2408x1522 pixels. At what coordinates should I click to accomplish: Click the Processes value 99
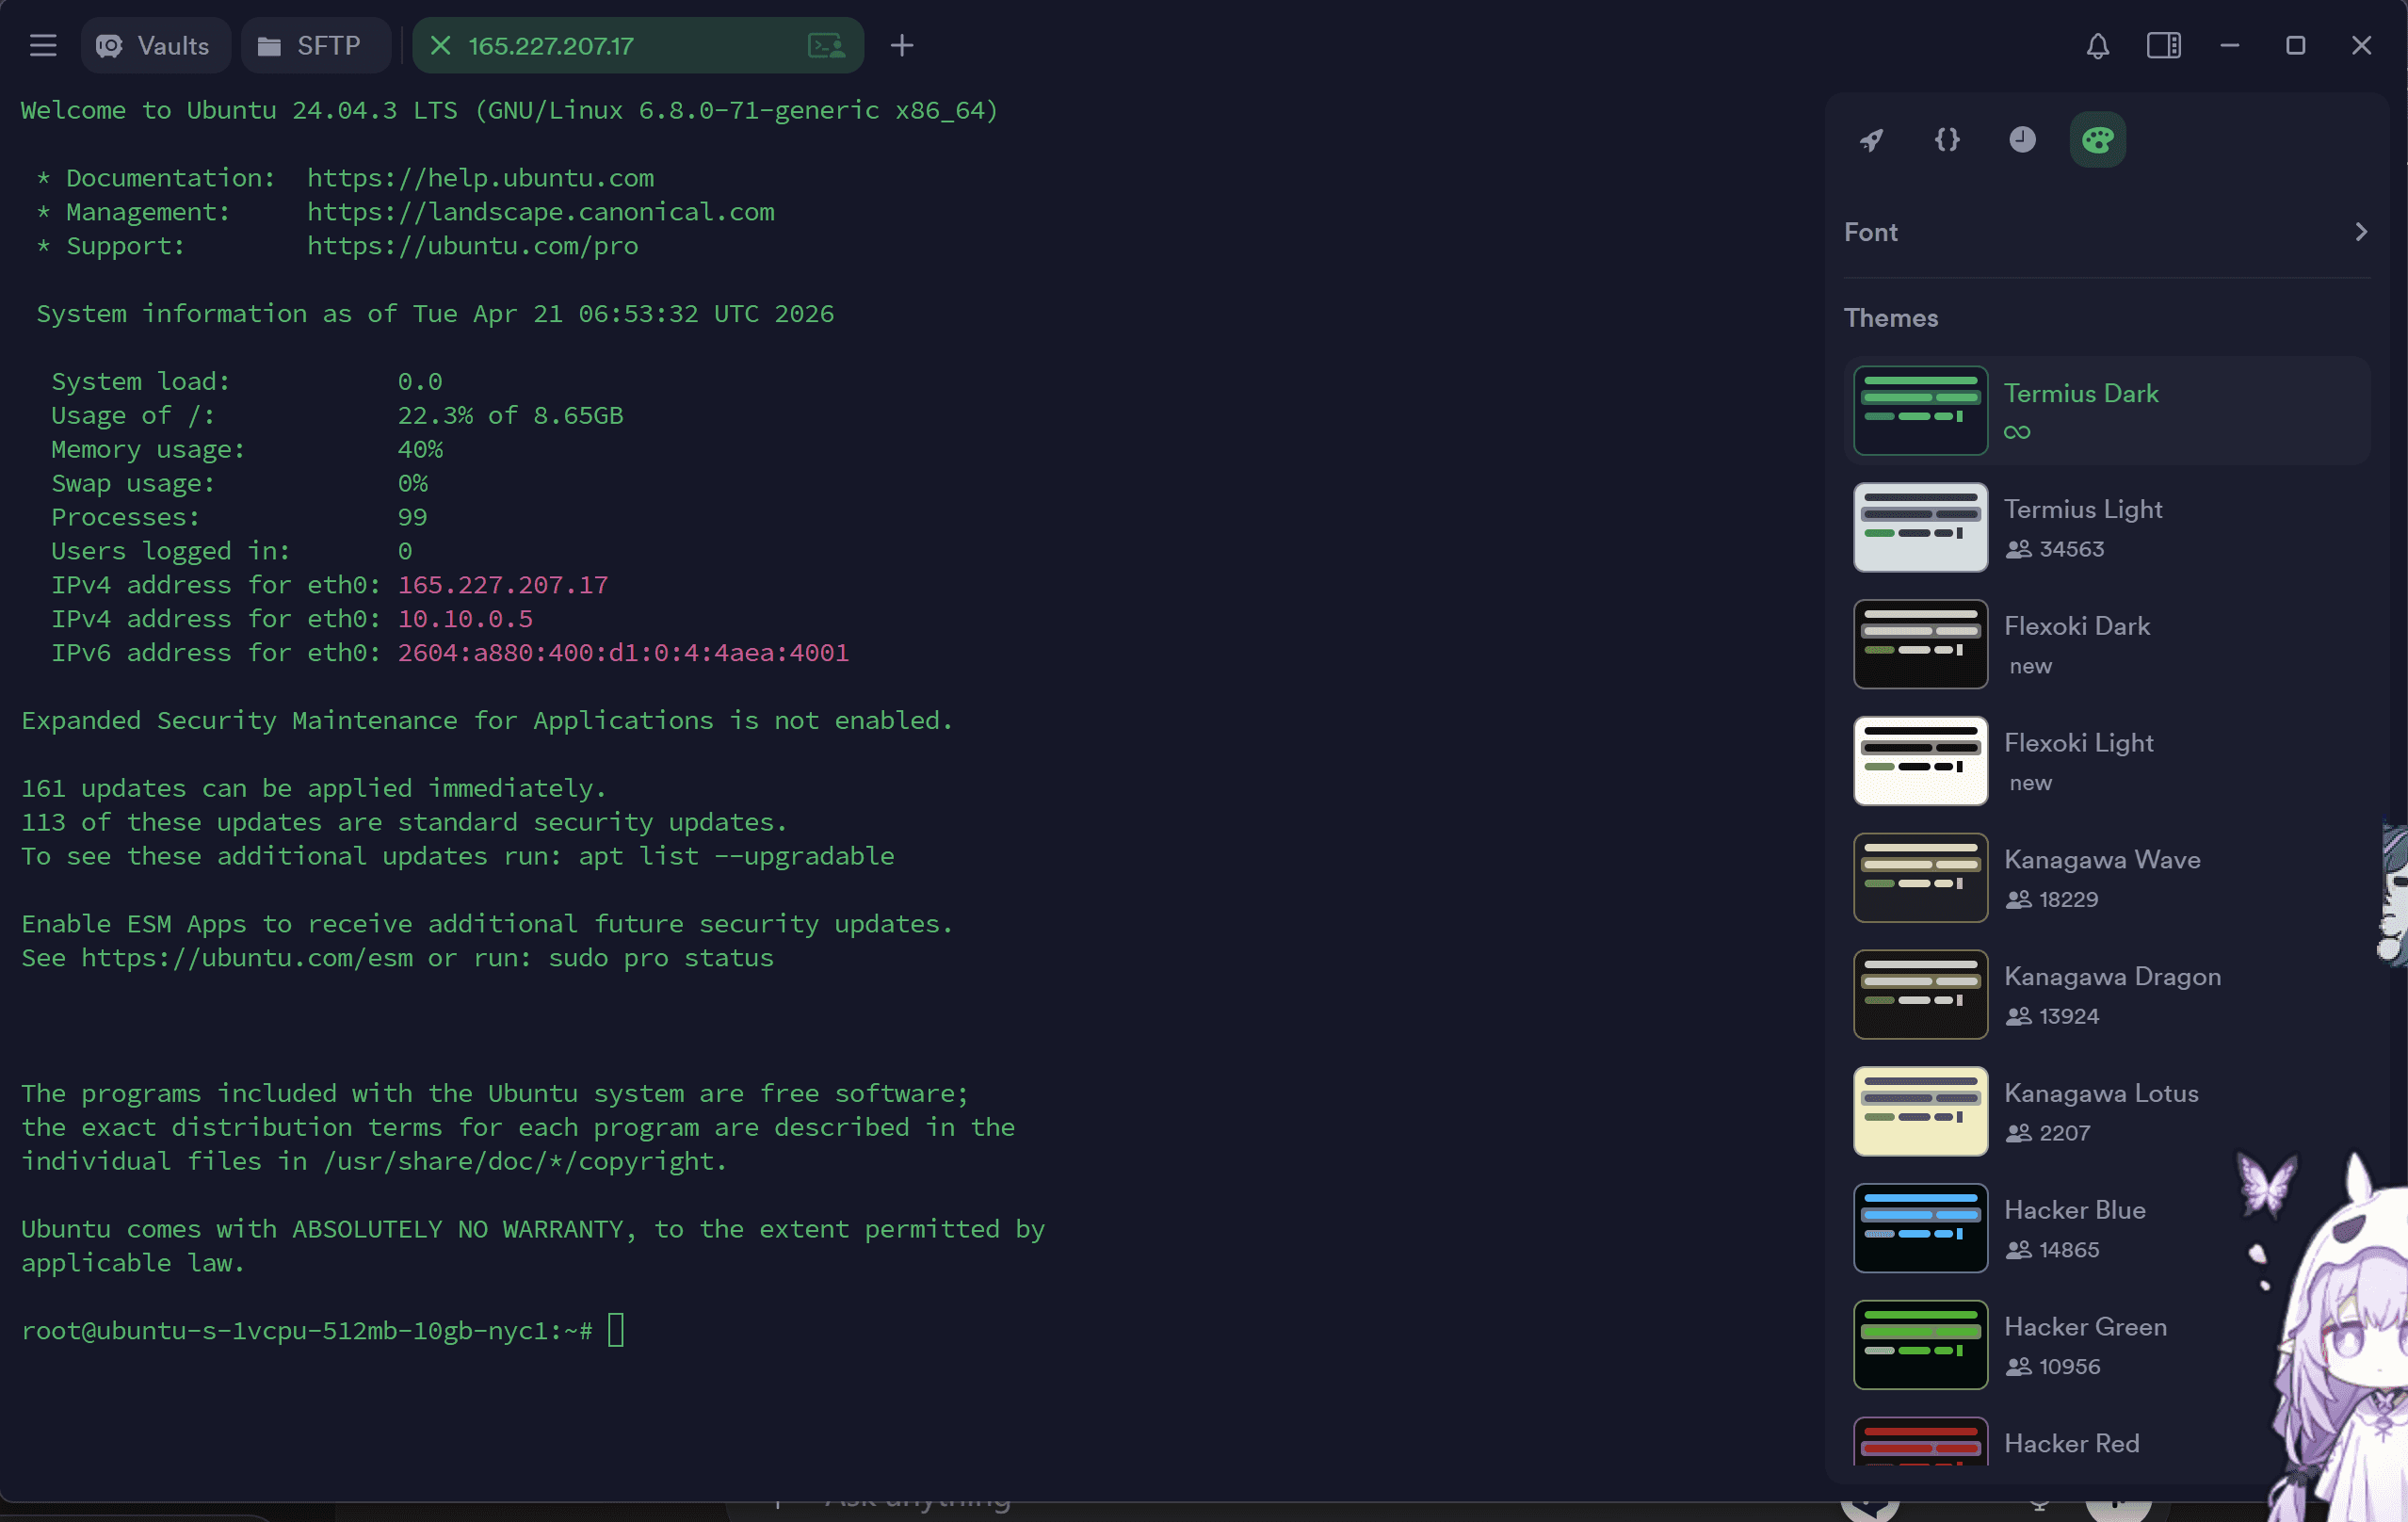[412, 517]
